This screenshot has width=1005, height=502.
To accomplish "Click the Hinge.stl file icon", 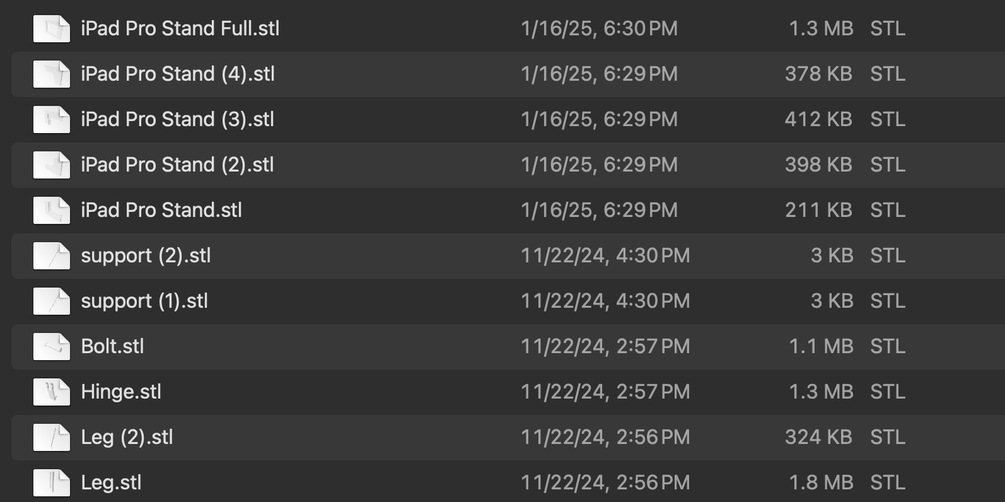I will [x=51, y=392].
